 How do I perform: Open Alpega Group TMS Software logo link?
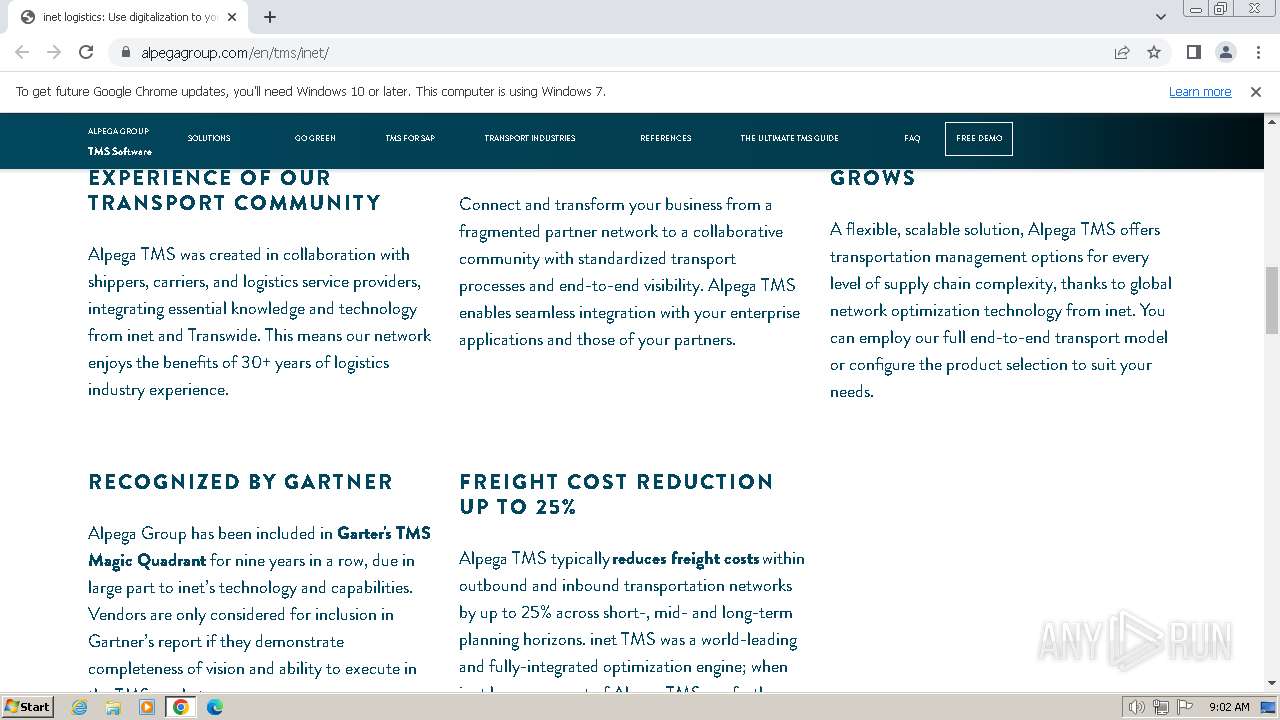pyautogui.click(x=119, y=141)
